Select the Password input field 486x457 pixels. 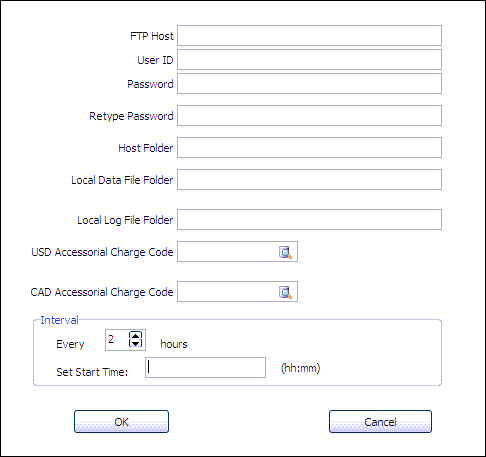click(309, 83)
